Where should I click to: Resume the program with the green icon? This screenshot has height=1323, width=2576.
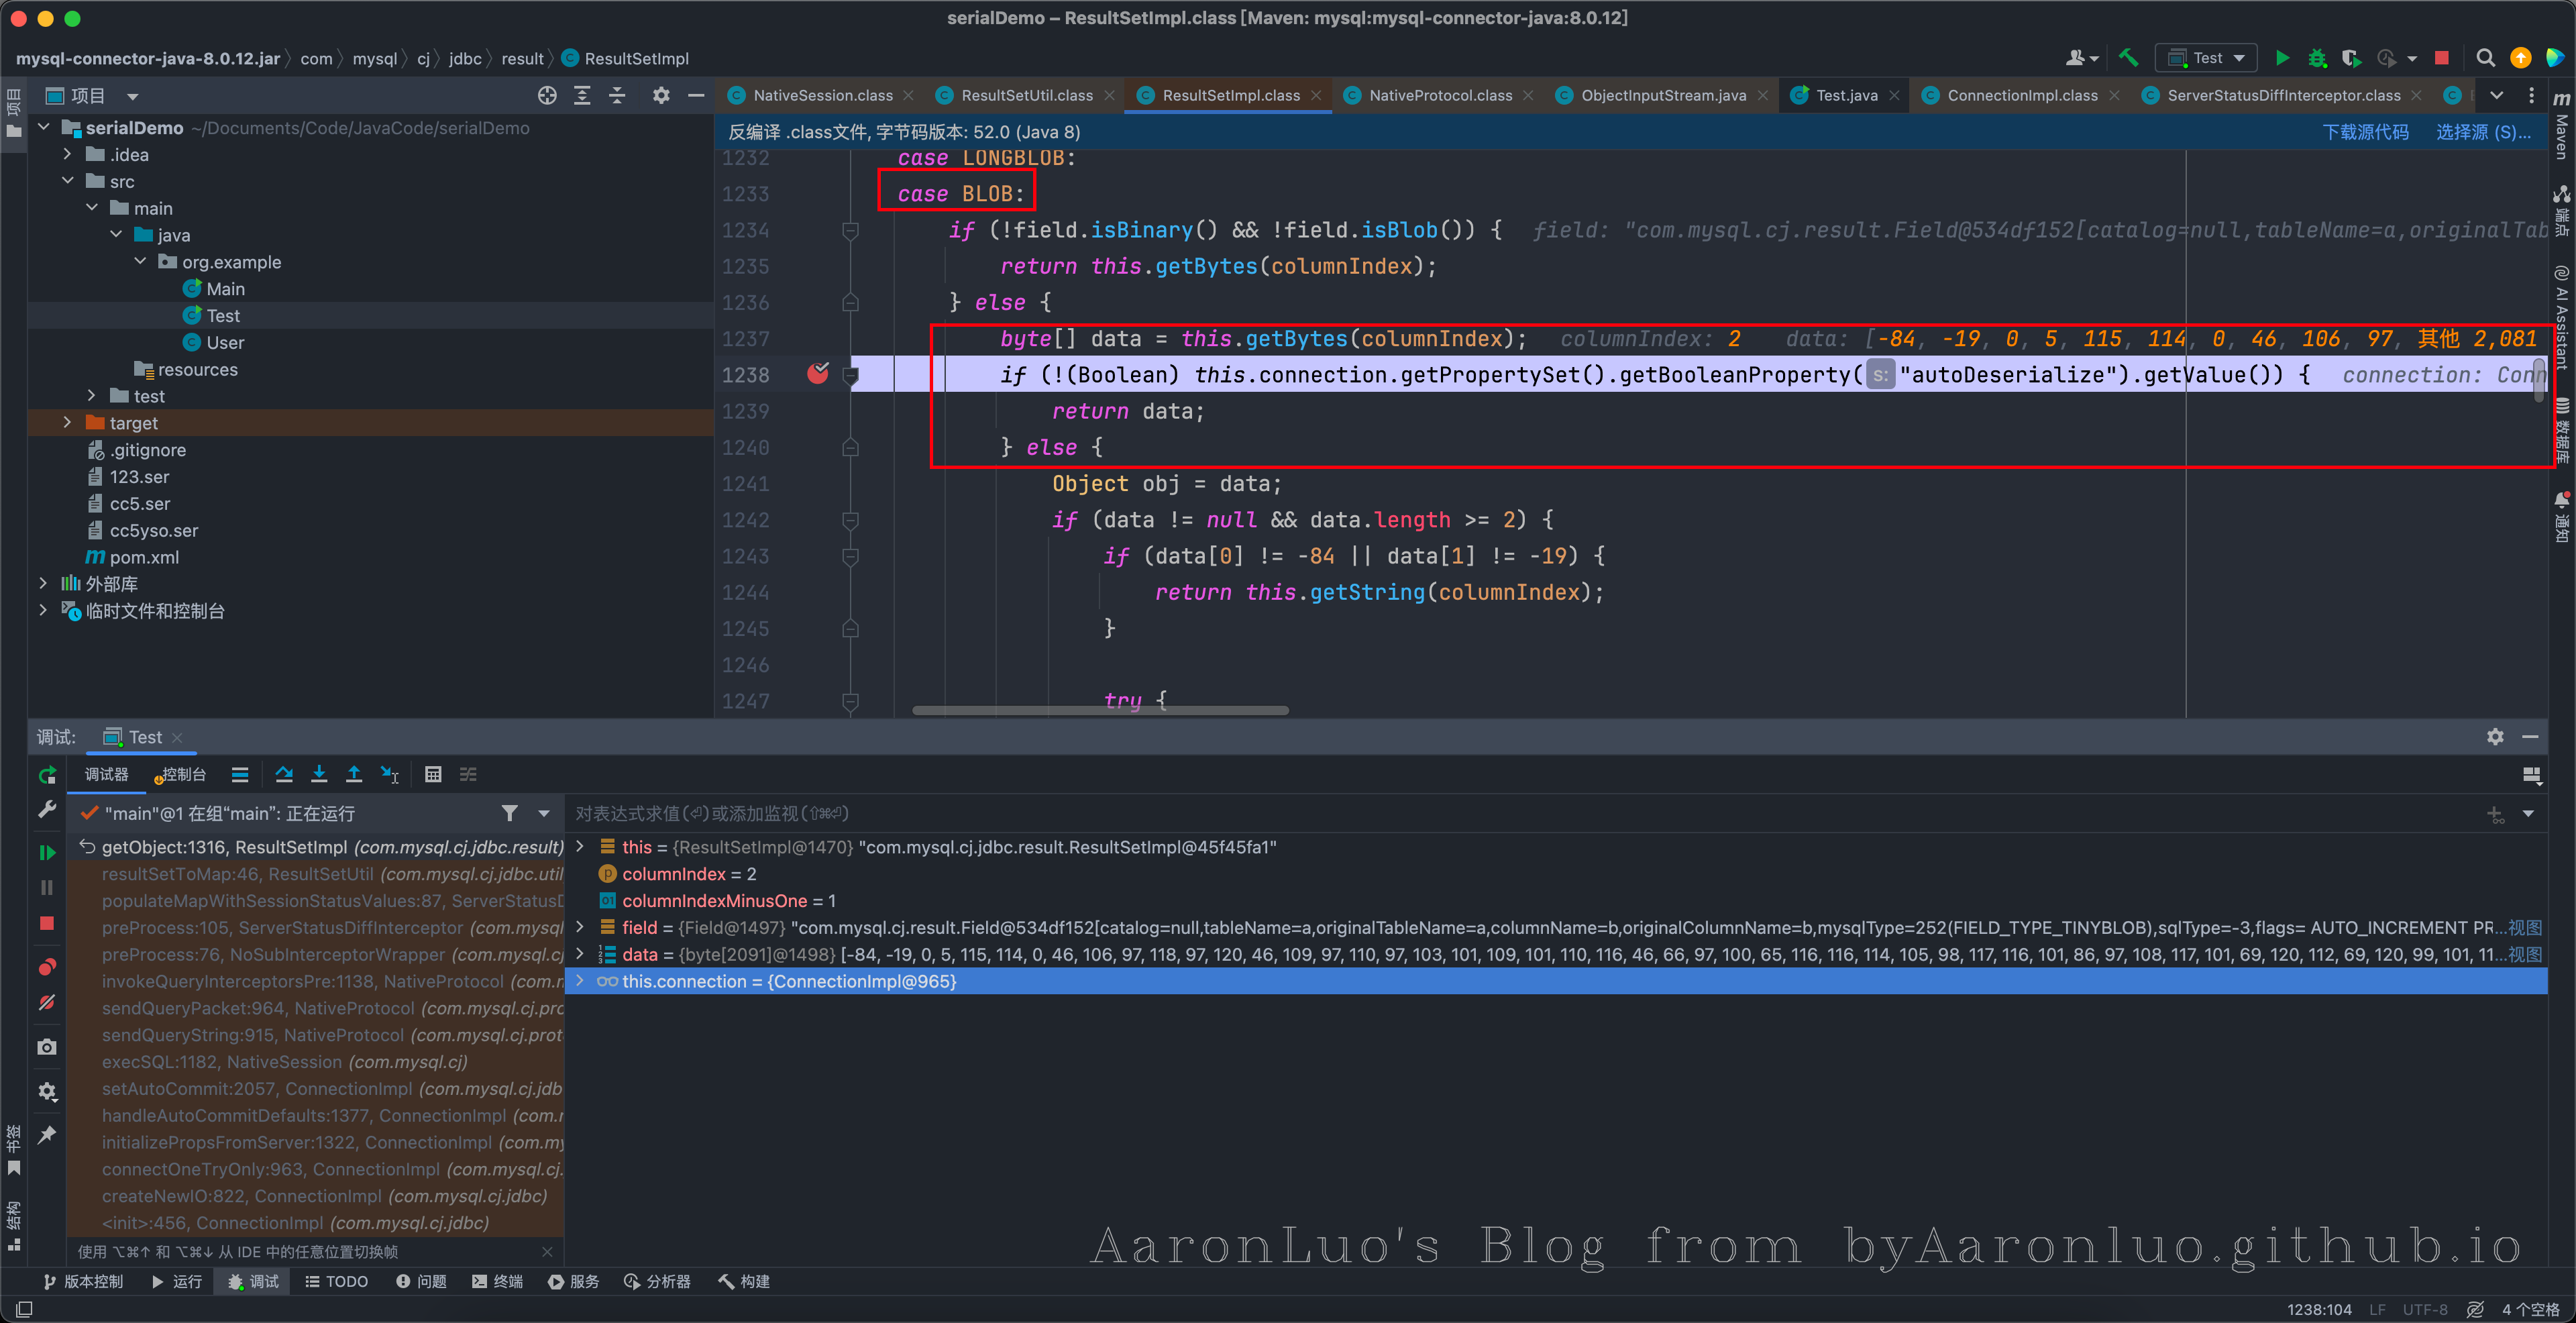pos(47,853)
